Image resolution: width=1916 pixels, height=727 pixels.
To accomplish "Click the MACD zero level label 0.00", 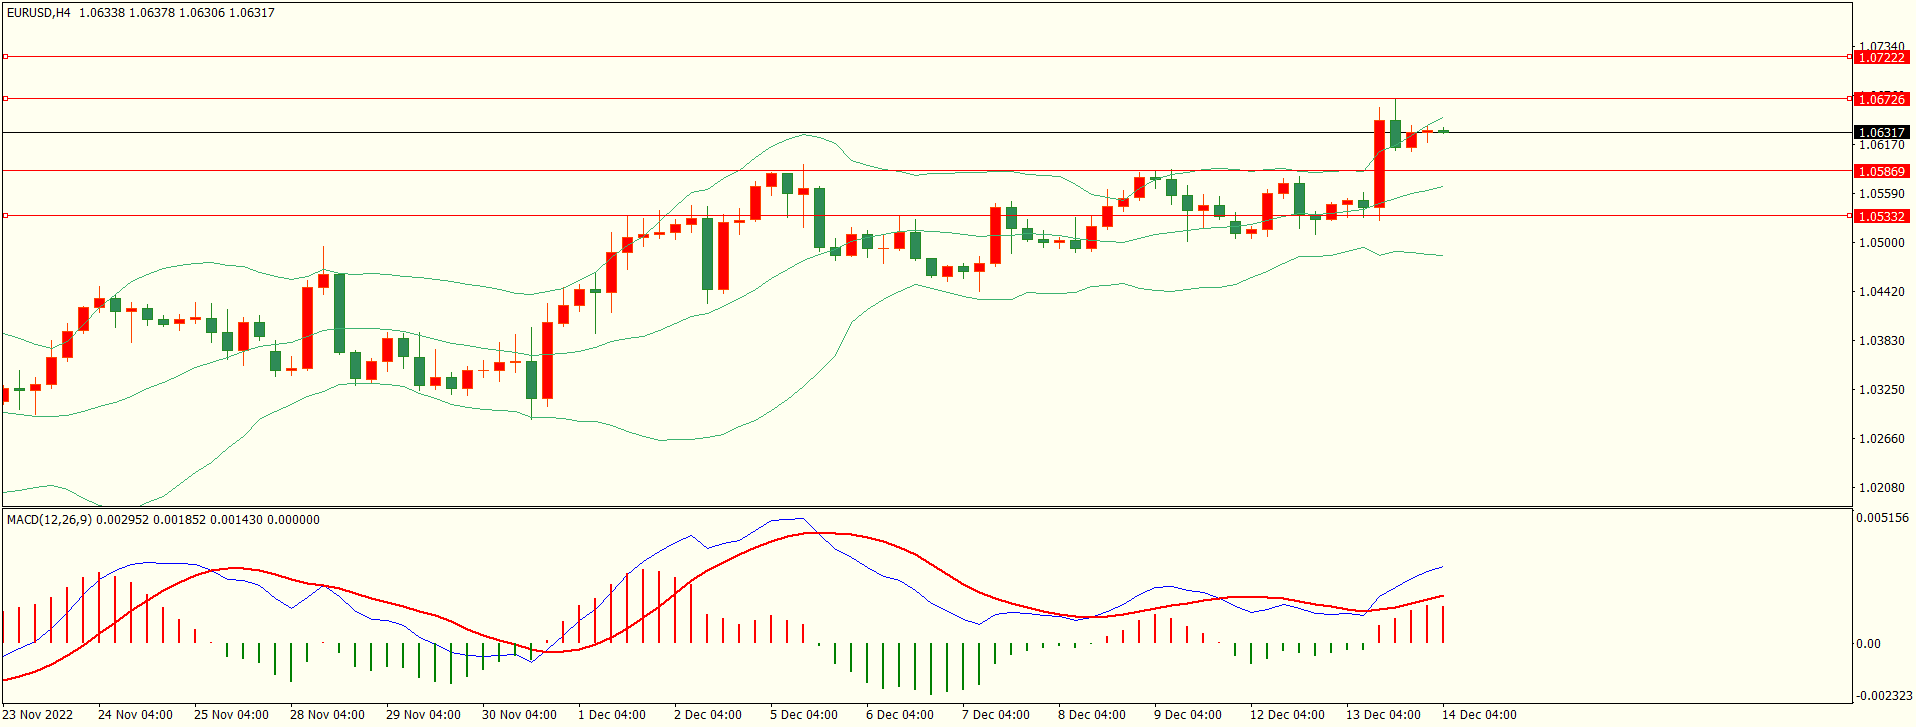I will coord(1868,644).
